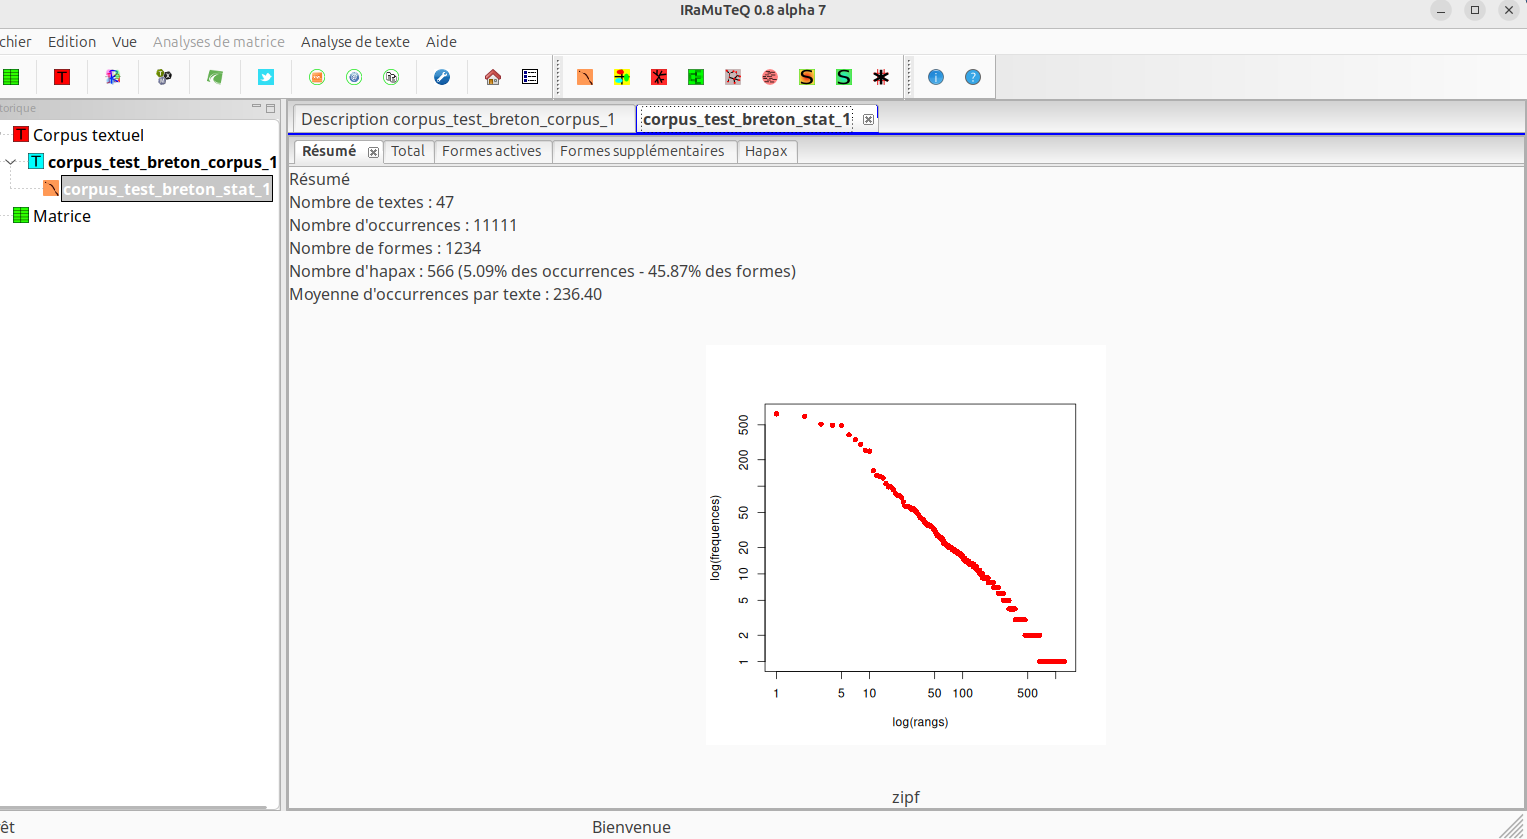Close the Résumé sub-tab
This screenshot has width=1527, height=839.
click(x=373, y=152)
